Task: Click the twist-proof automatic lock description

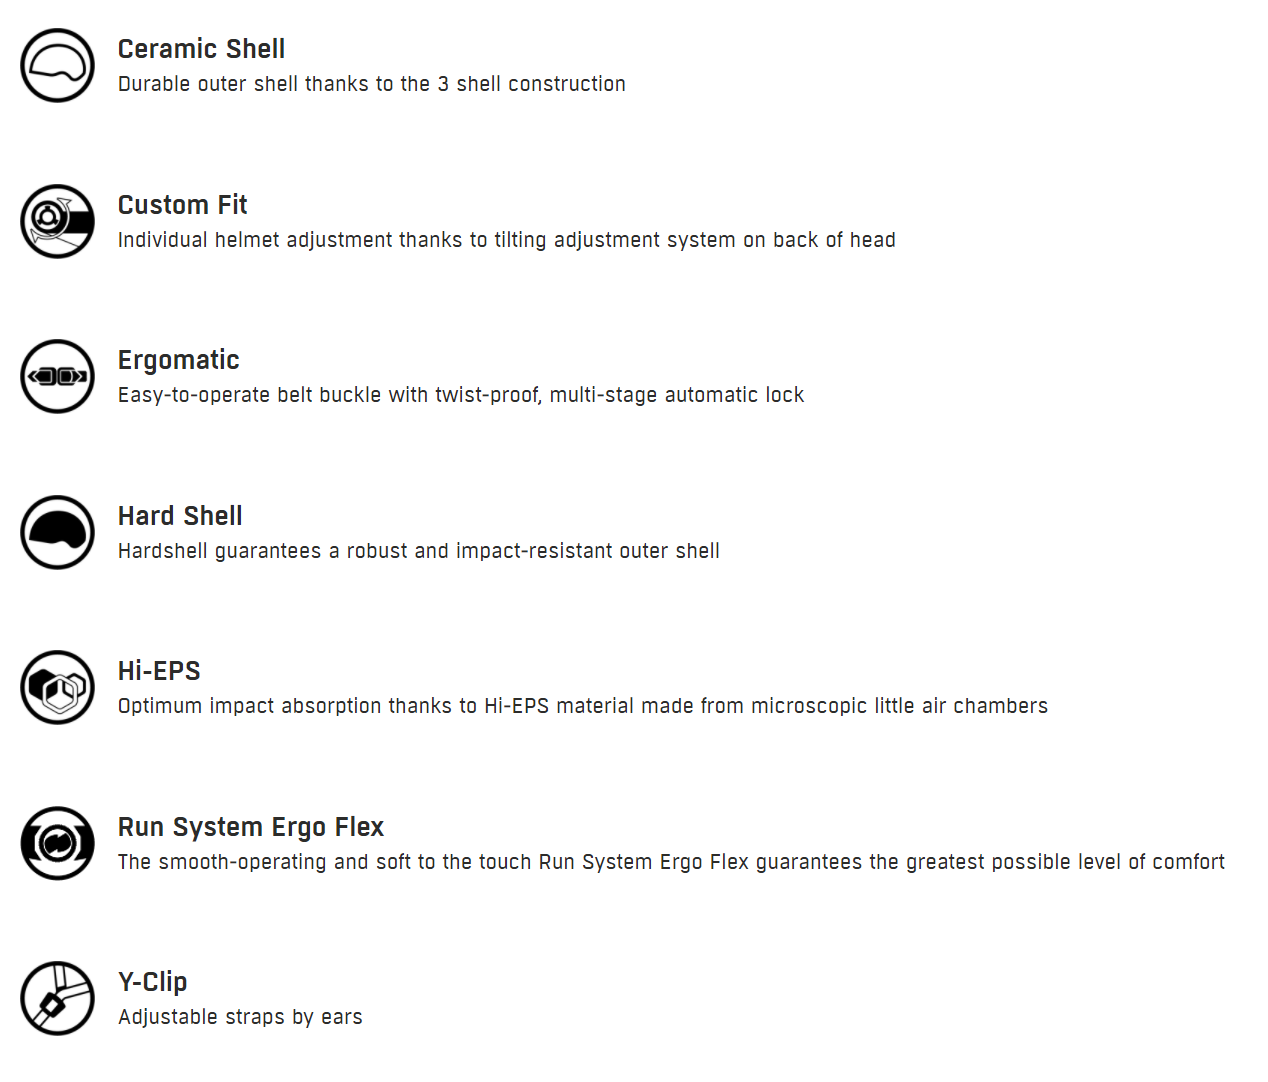Action: click(461, 395)
